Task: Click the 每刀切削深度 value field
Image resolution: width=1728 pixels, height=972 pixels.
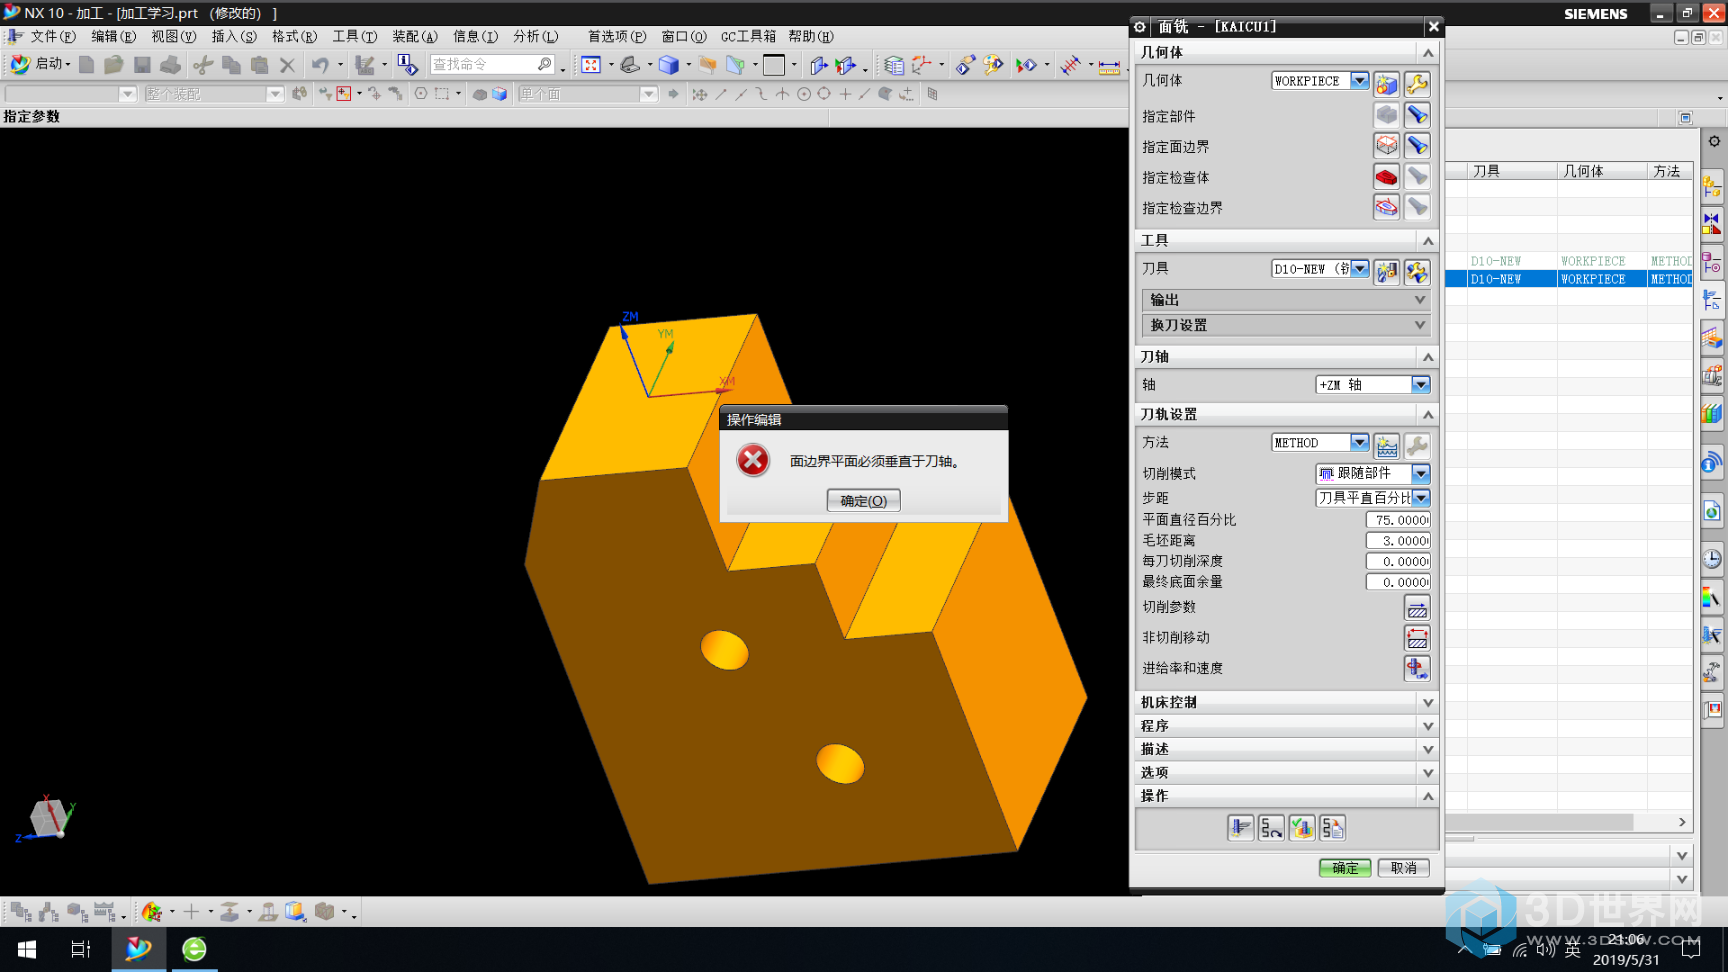Action: (x=1398, y=562)
